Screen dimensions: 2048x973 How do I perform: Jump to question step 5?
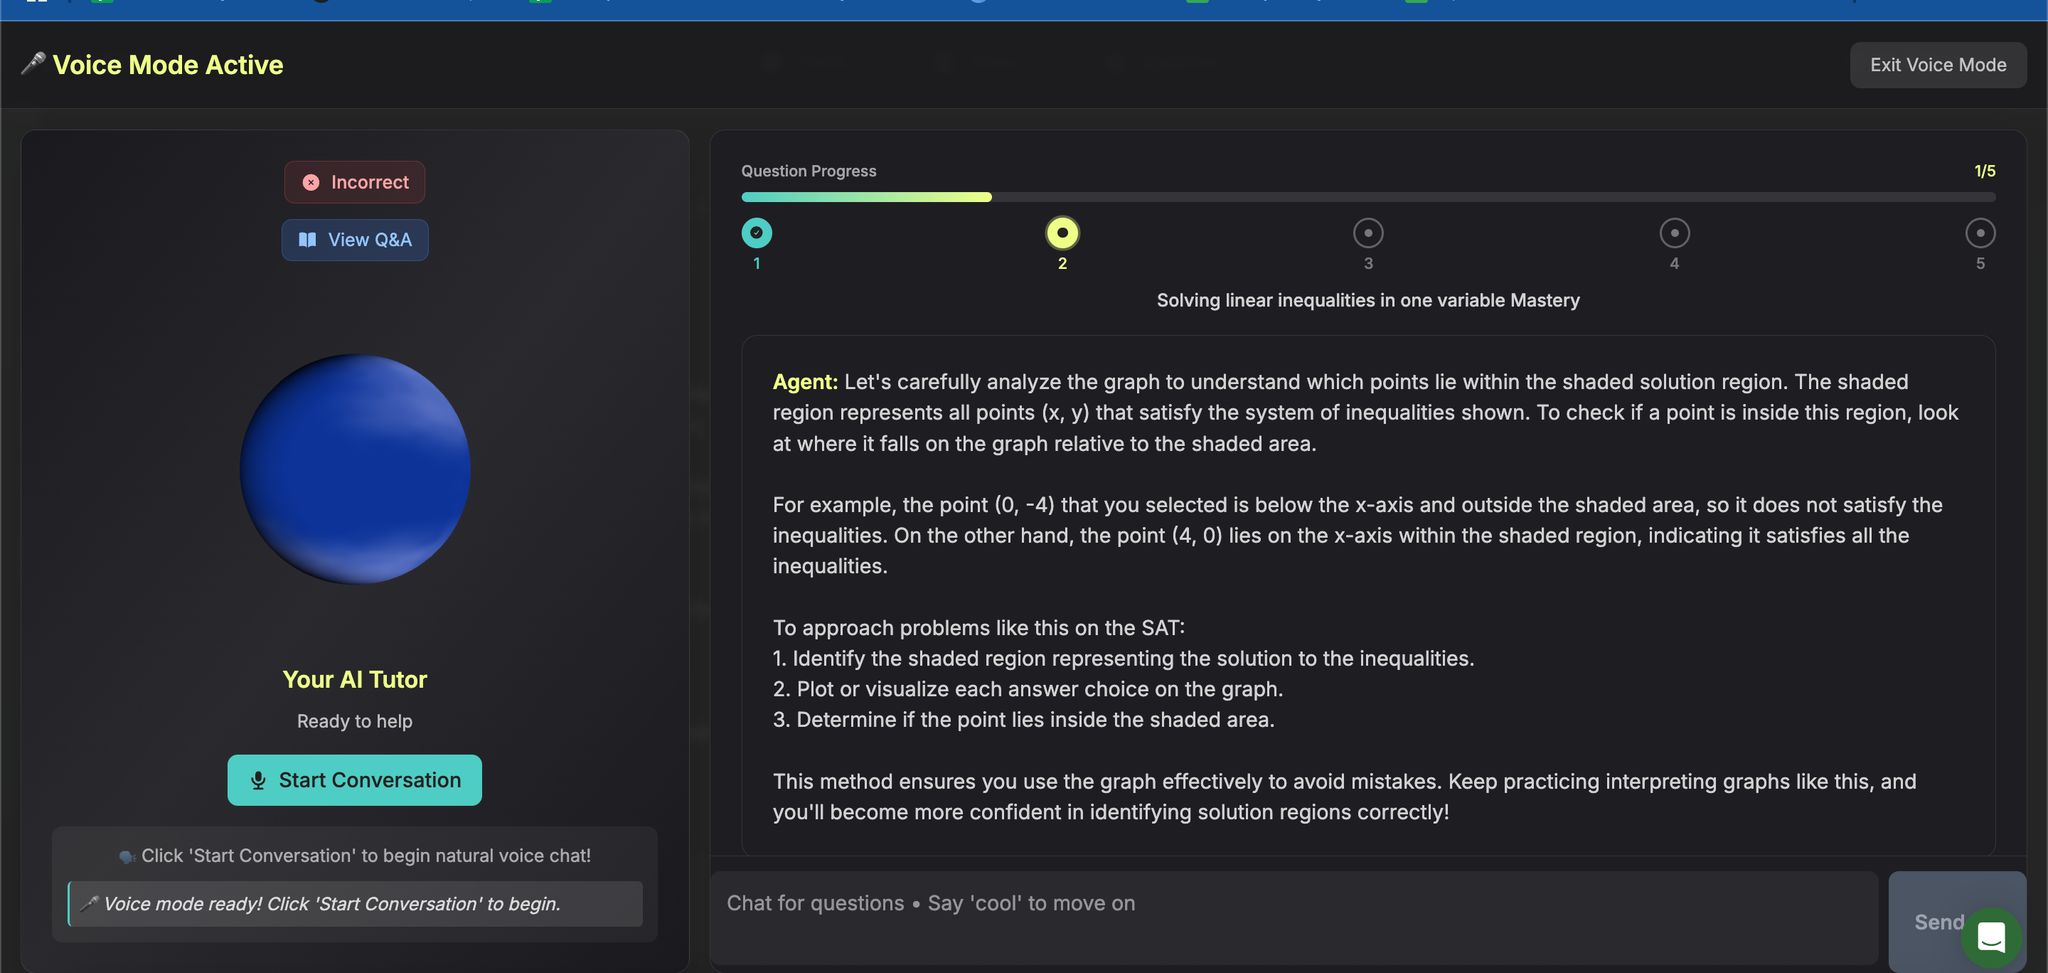[1980, 233]
